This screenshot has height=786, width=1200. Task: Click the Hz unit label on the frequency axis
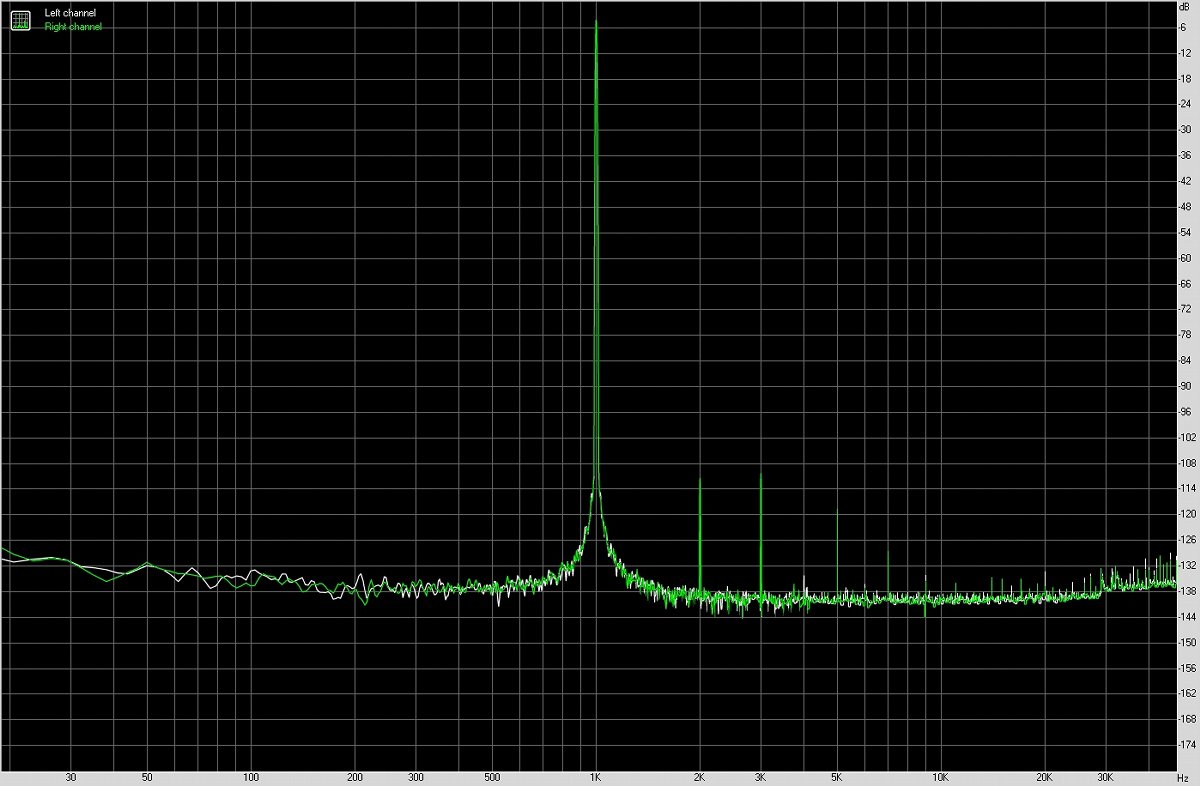(x=1183, y=777)
